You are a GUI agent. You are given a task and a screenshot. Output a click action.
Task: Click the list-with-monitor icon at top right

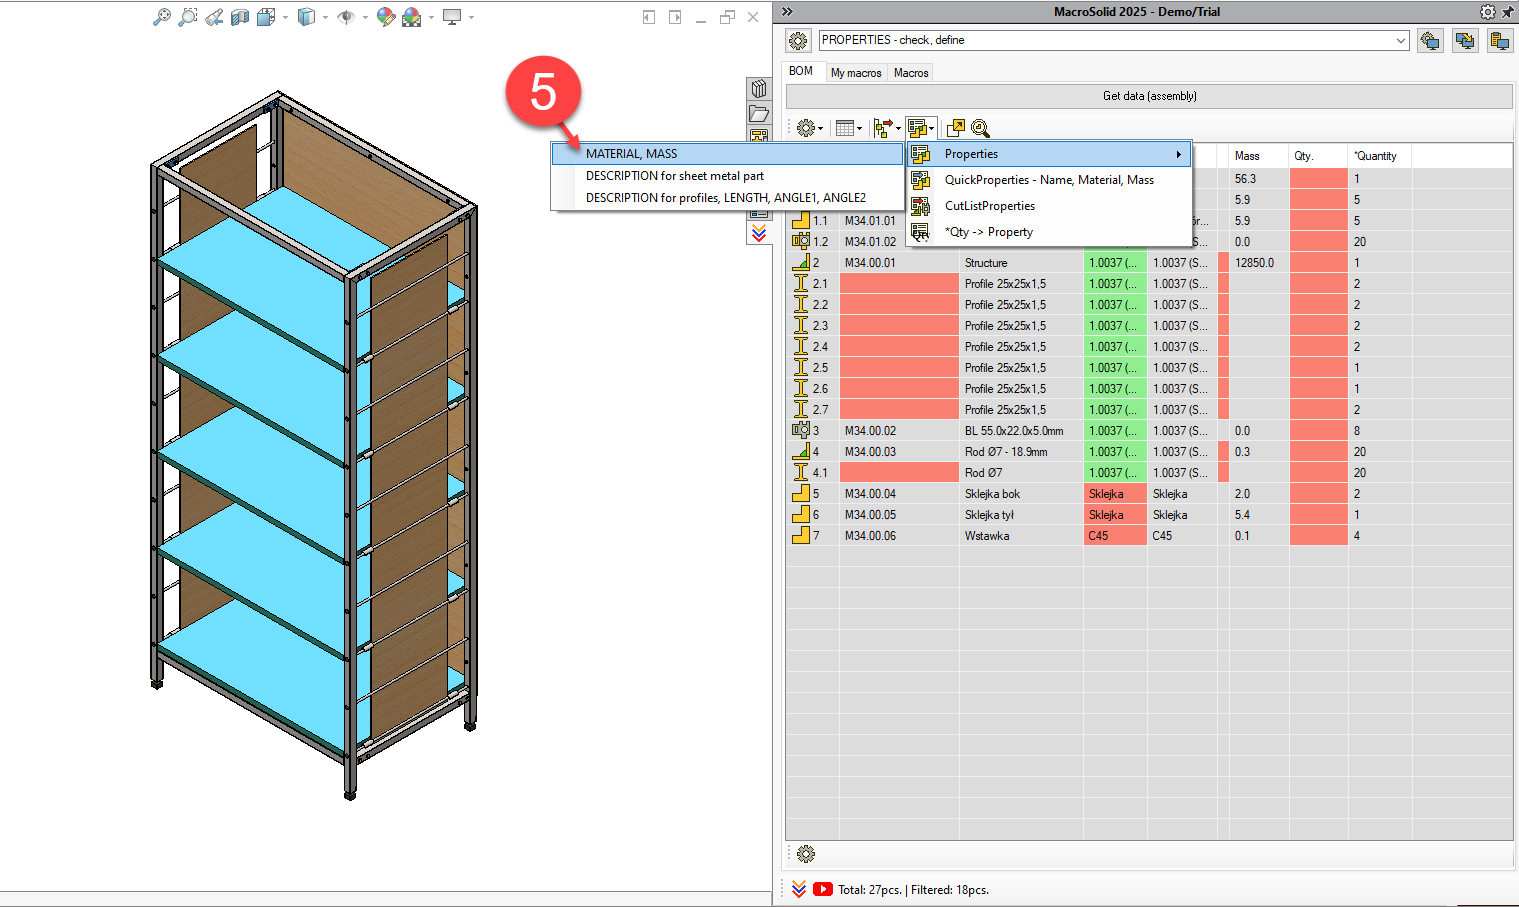coord(1499,41)
